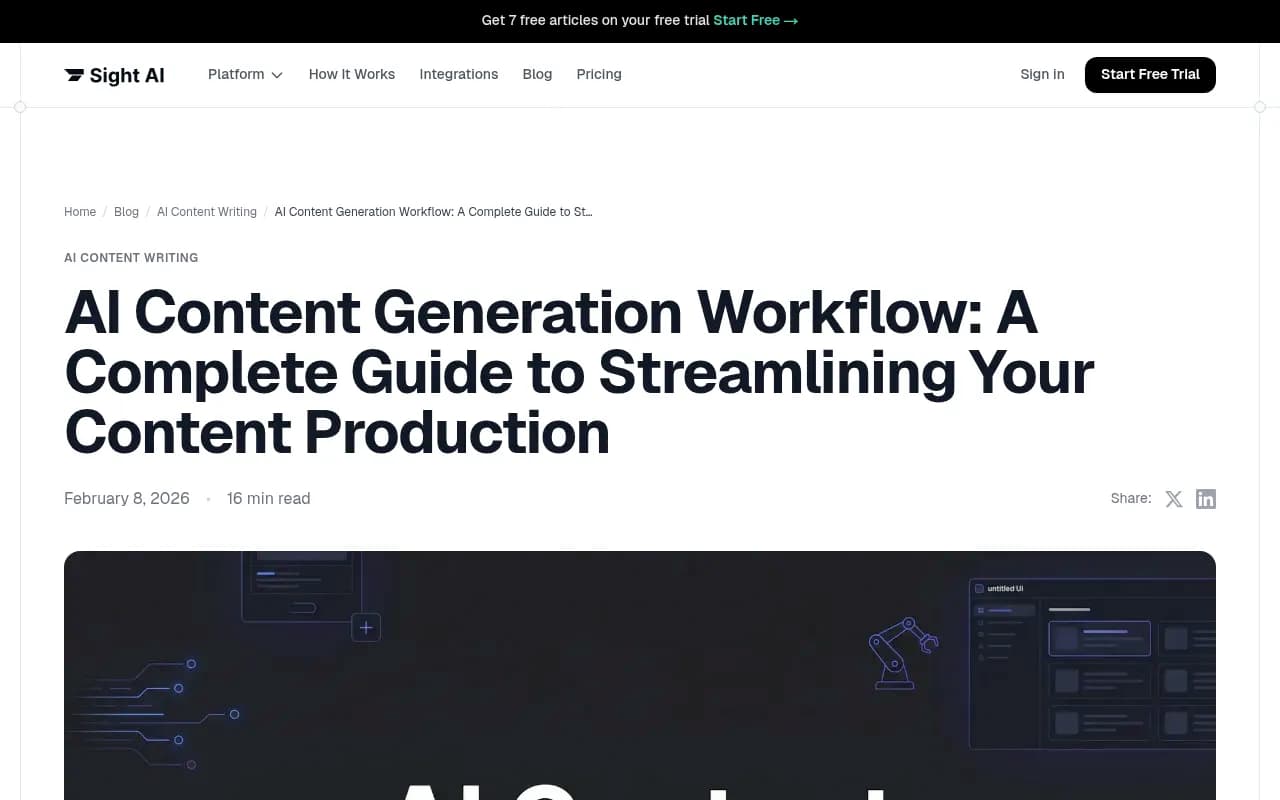
Task: Click the Start Free Trial button
Action: pos(1150,74)
